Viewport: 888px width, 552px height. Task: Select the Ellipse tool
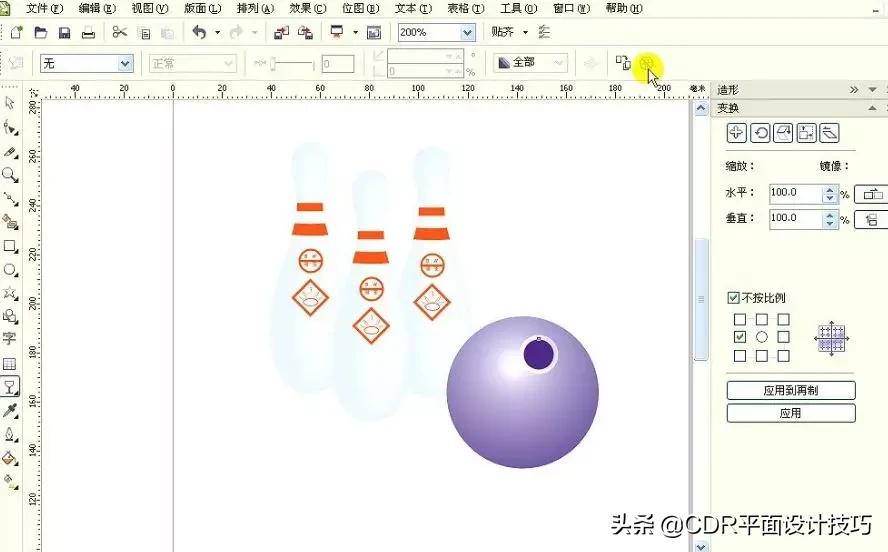pos(10,270)
